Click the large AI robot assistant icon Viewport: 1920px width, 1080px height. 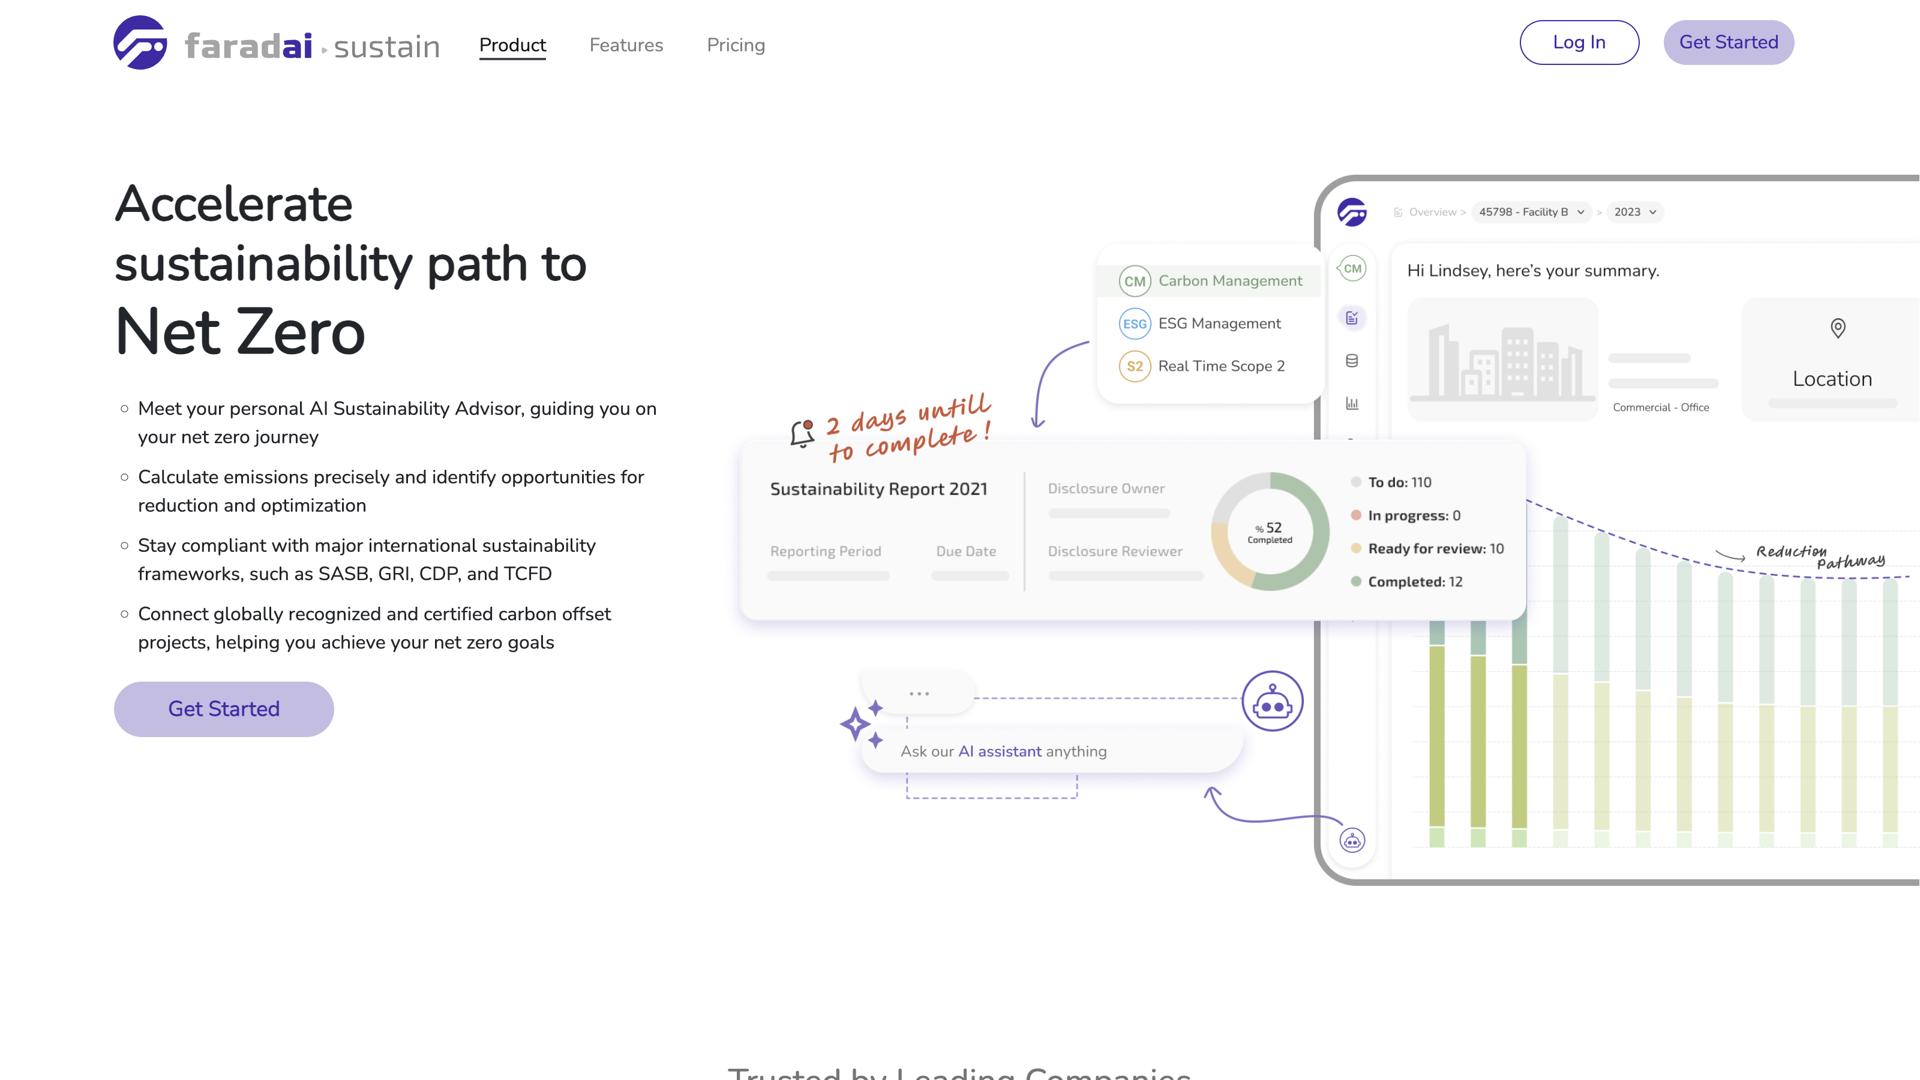(x=1272, y=701)
